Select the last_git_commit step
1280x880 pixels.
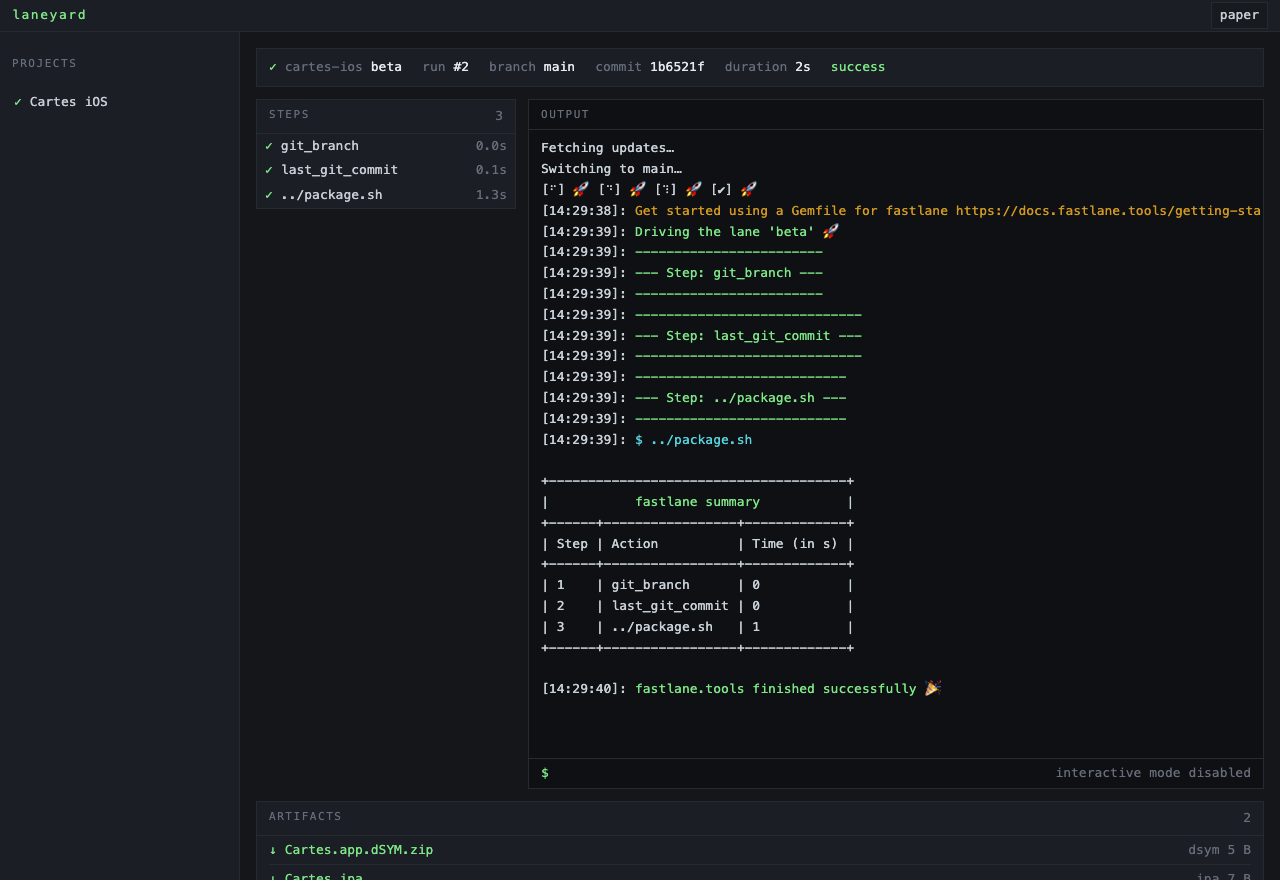[x=386, y=170]
